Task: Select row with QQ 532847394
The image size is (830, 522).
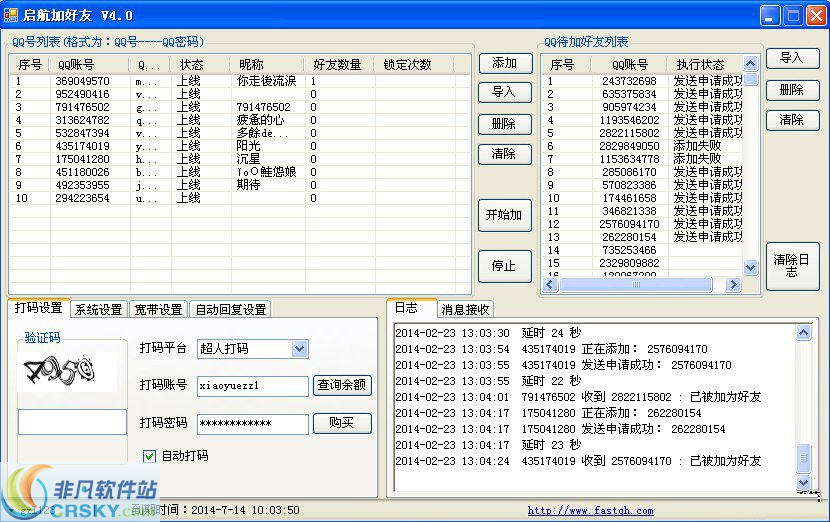Action: point(239,133)
